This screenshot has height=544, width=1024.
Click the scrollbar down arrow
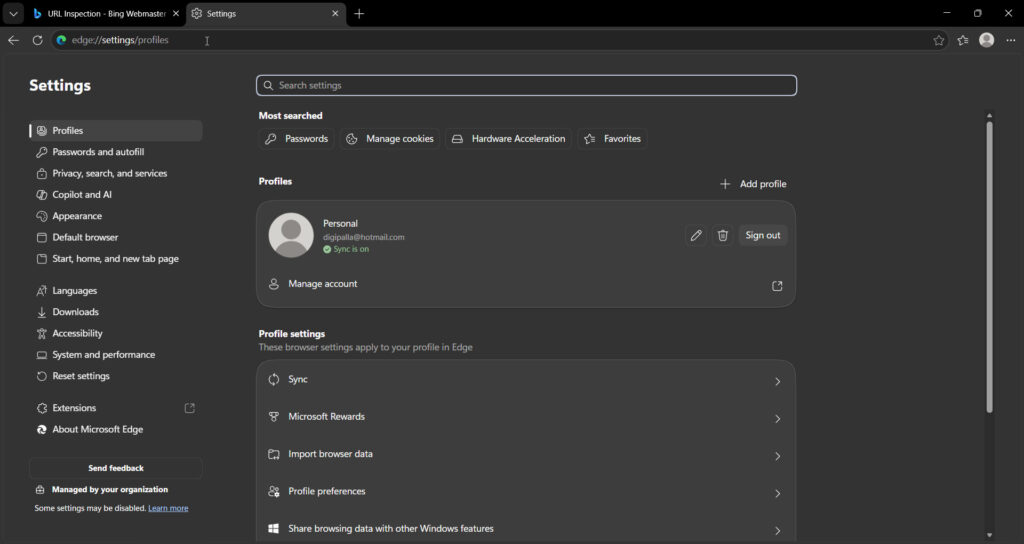989,536
